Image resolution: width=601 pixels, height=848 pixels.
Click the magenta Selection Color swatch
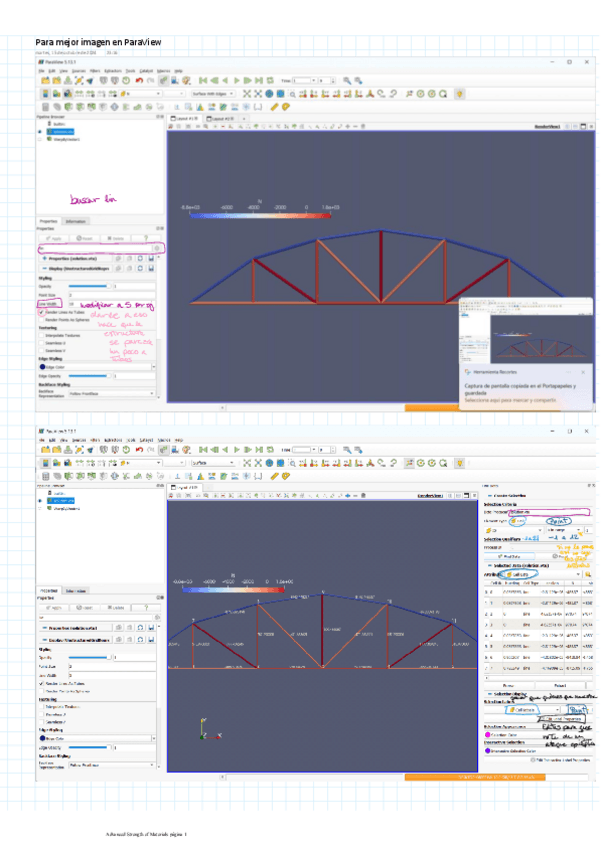click(x=488, y=734)
